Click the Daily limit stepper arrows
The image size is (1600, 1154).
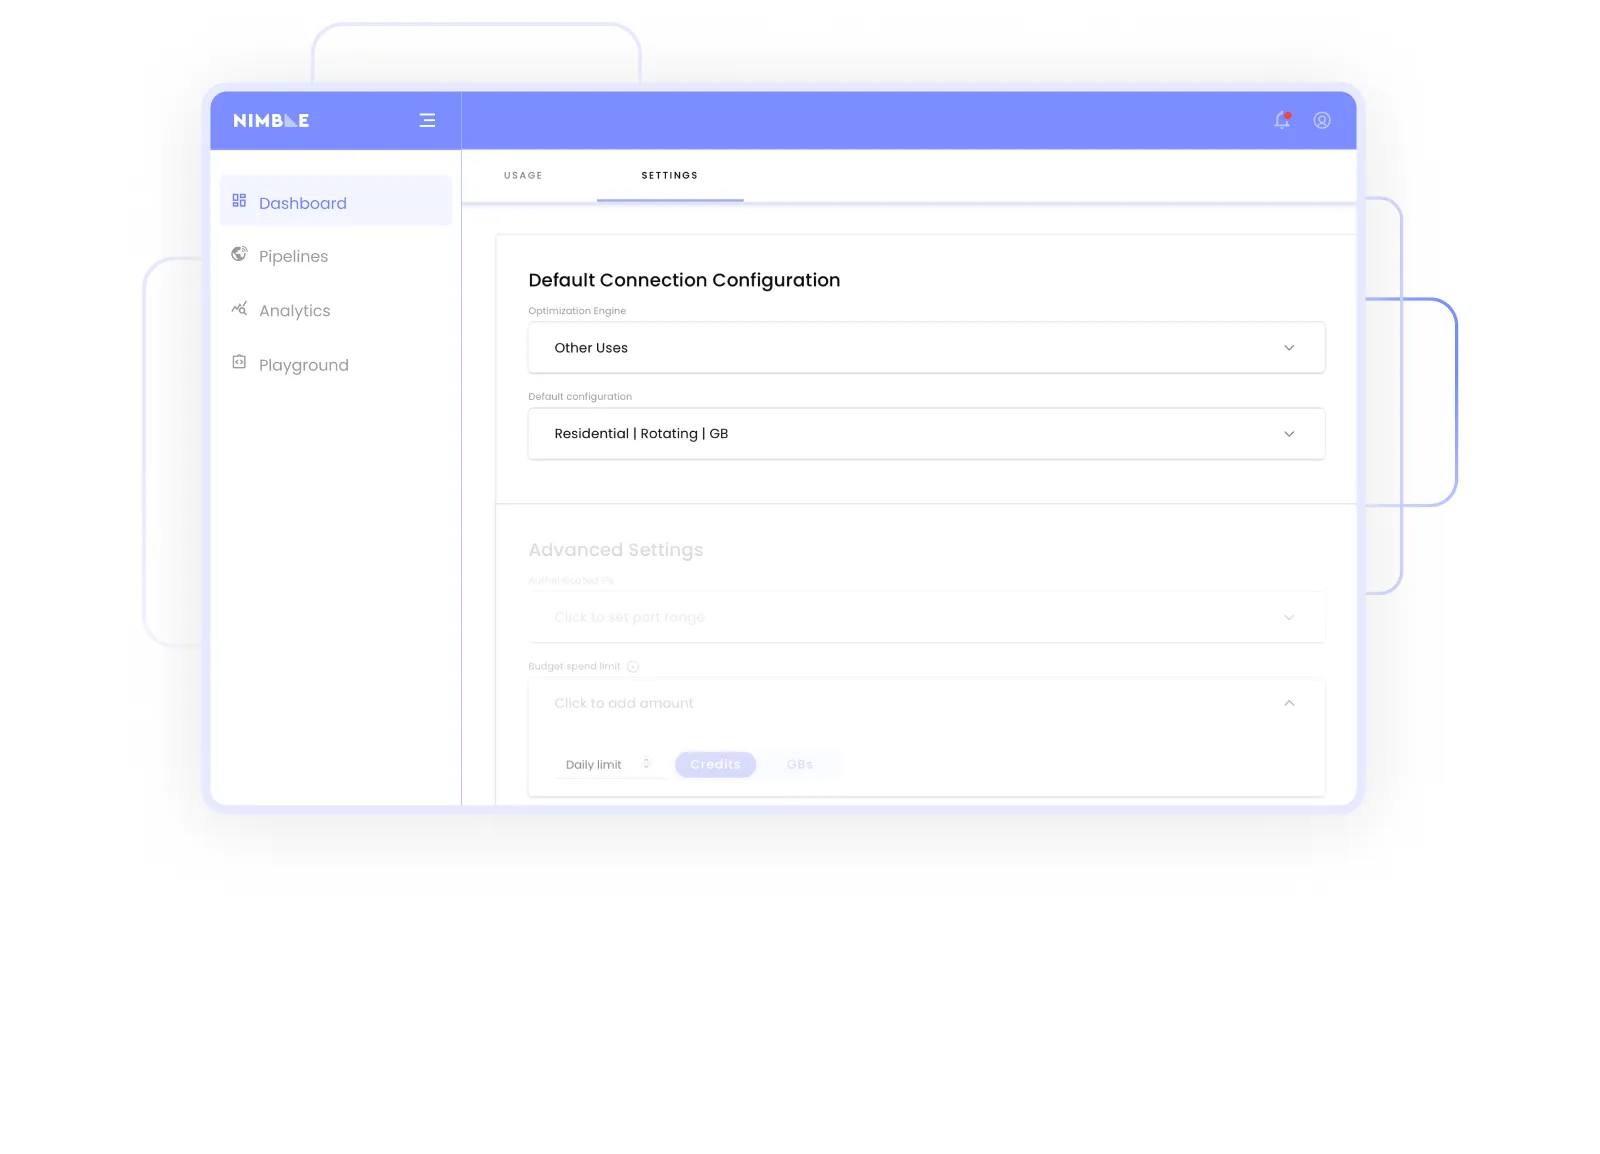point(647,763)
